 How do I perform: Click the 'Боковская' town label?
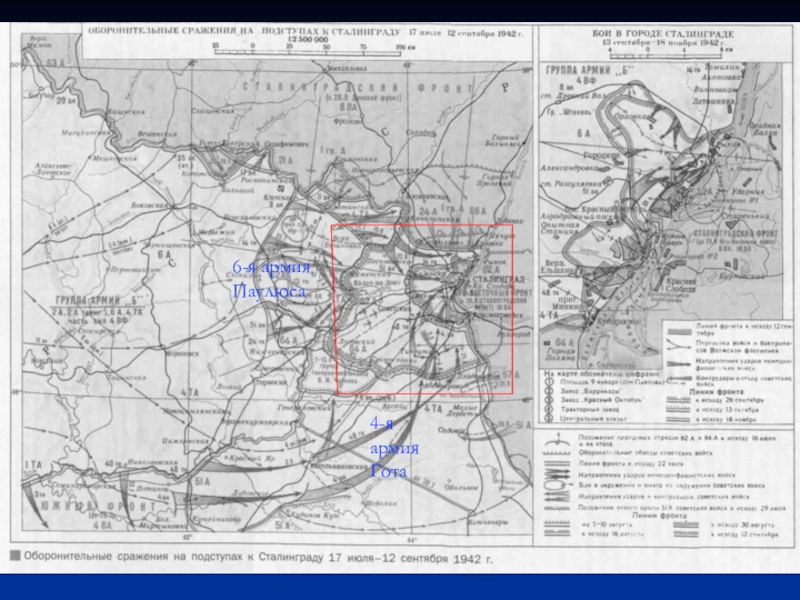click(149, 205)
